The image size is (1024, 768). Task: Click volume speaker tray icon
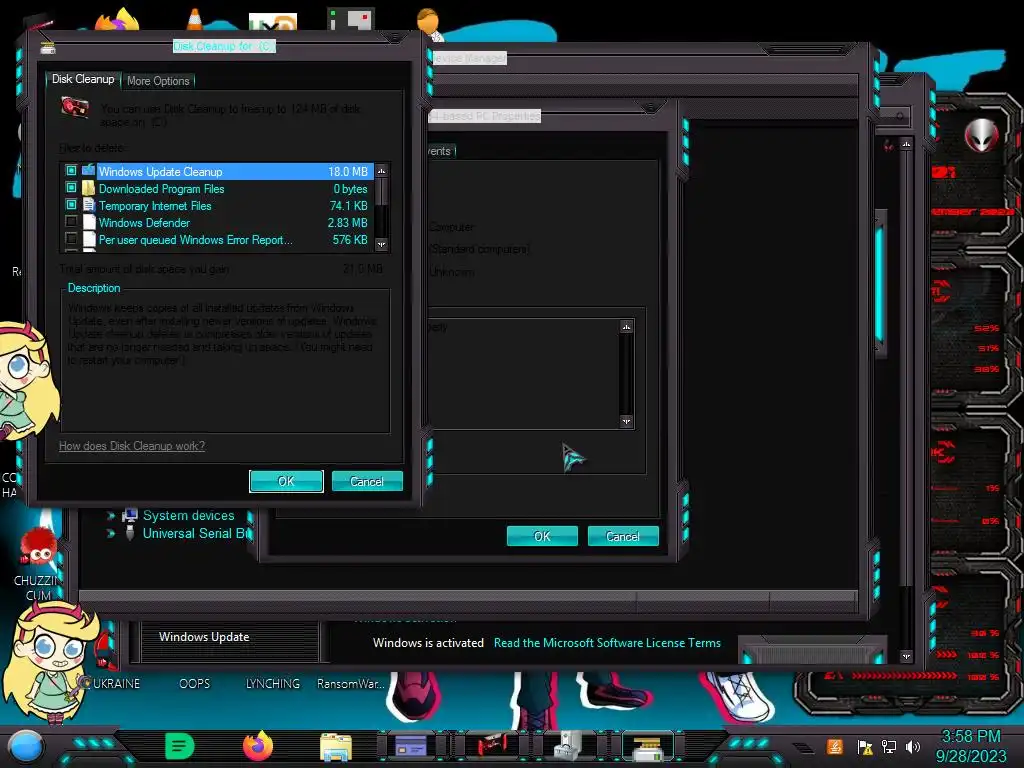tap(913, 746)
